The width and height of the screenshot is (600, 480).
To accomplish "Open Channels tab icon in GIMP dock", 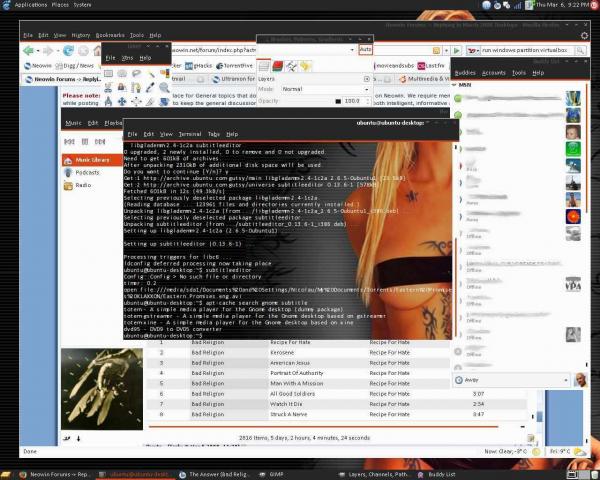I will tap(277, 67).
